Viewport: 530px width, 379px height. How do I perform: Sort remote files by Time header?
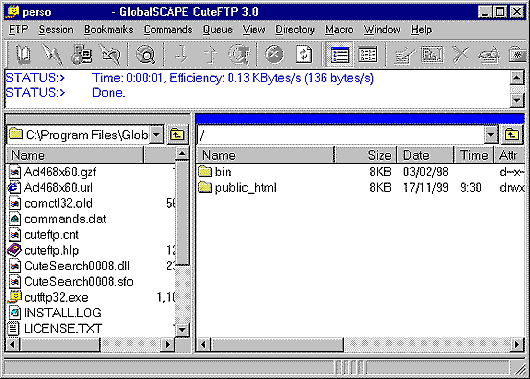click(474, 155)
